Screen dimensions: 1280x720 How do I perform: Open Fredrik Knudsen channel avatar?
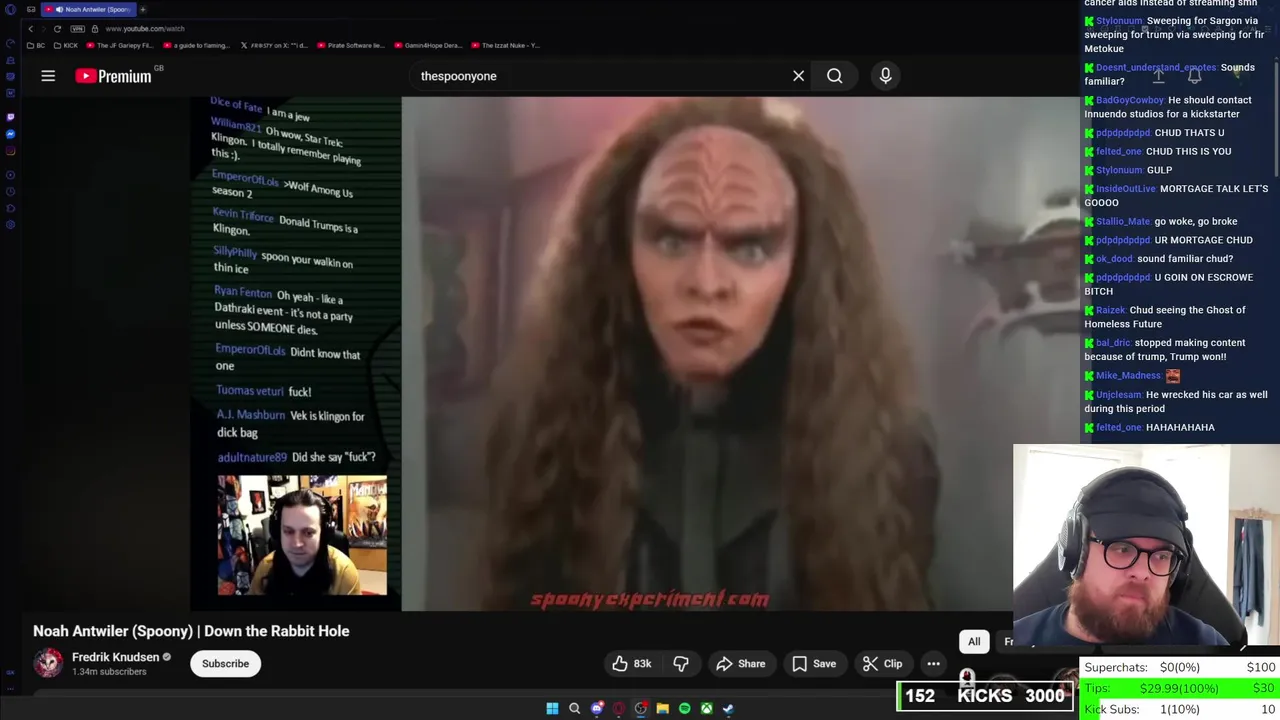pos(48,663)
